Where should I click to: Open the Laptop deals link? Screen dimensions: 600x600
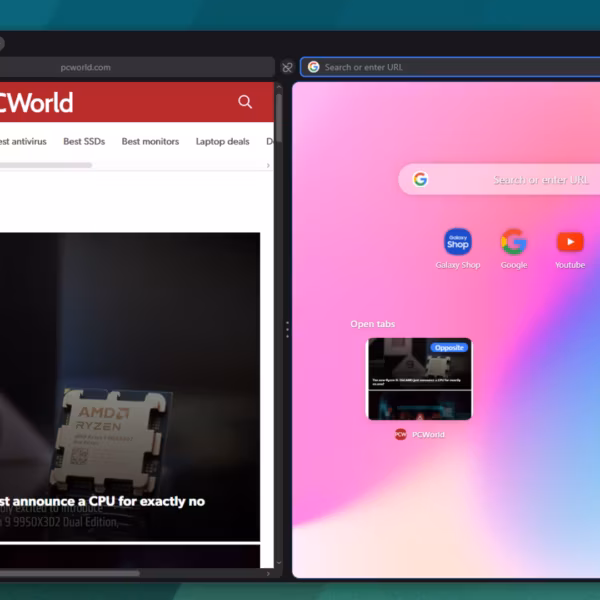(x=222, y=142)
